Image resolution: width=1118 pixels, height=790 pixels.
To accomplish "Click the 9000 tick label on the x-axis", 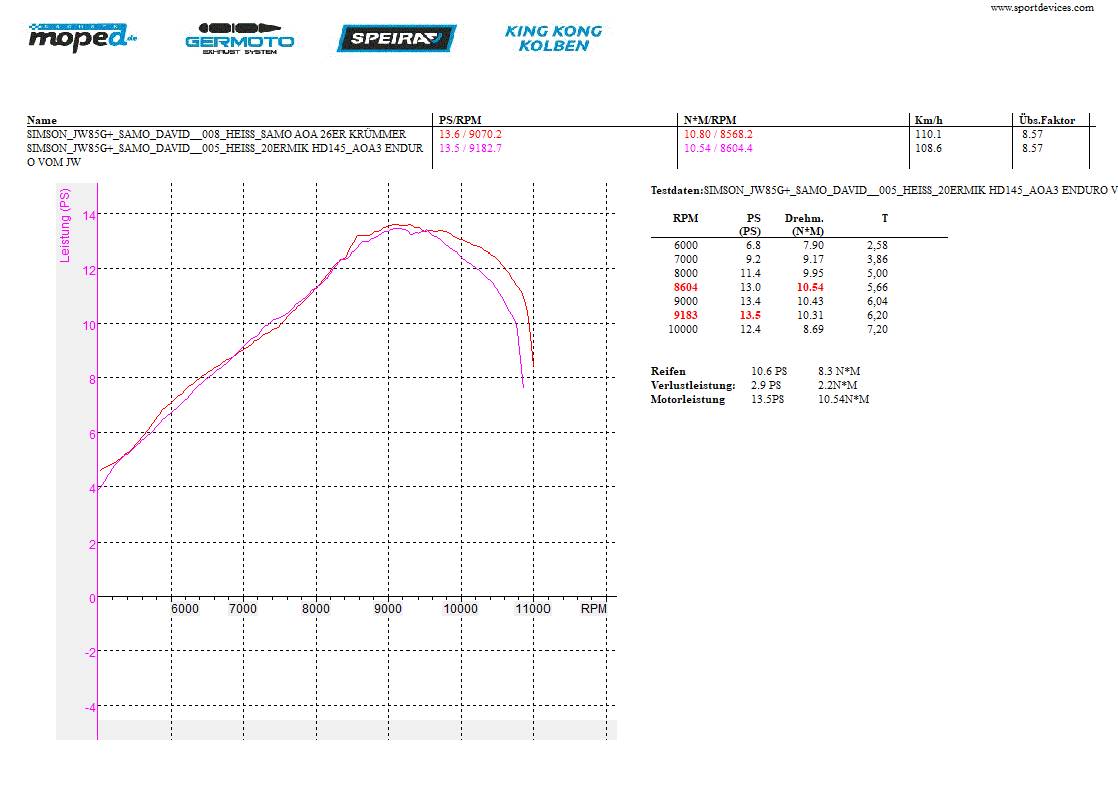I will 388,608.
